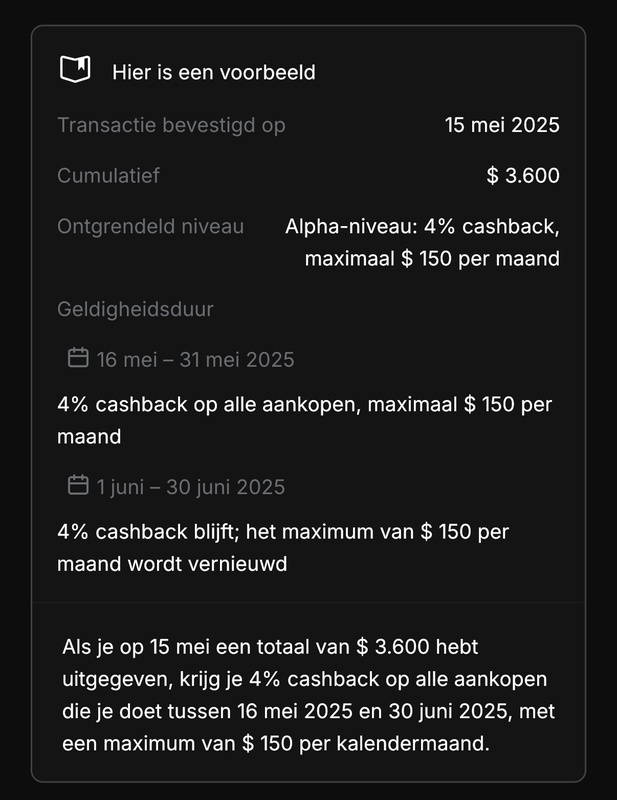Click the 'Transactie bevestigd op' label
This screenshot has width=617, height=800.
point(171,125)
